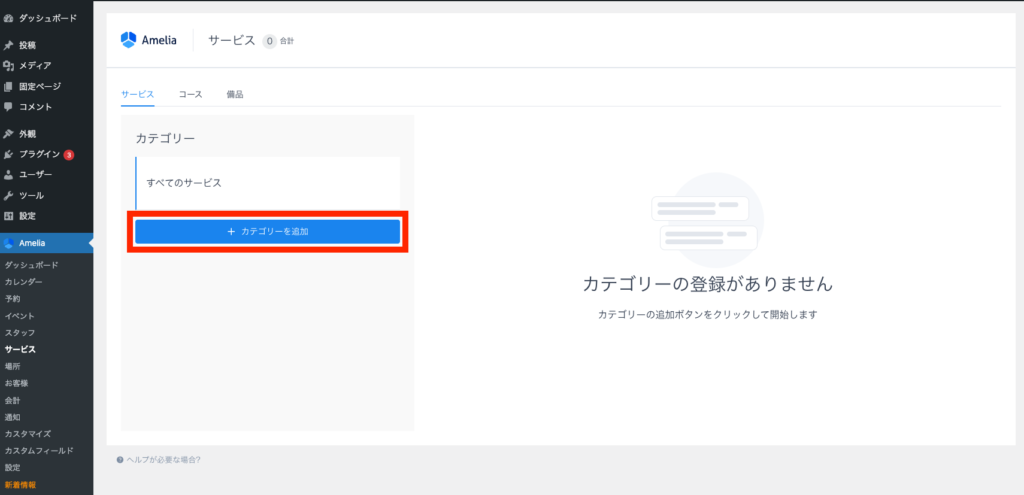Open Amelia スタッフ submenu item

click(x=20, y=332)
